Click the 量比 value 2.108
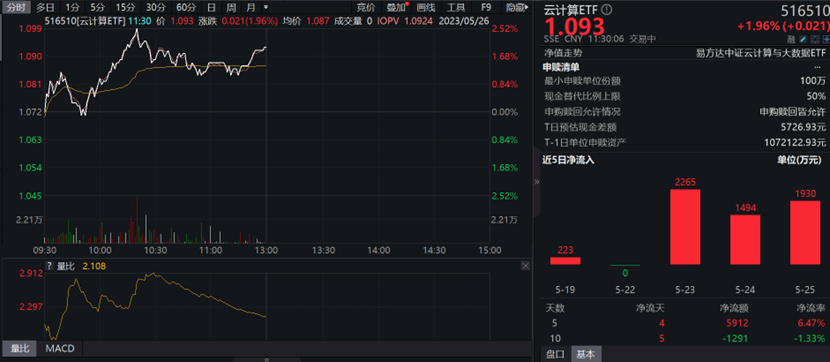830x362 pixels. [93, 266]
